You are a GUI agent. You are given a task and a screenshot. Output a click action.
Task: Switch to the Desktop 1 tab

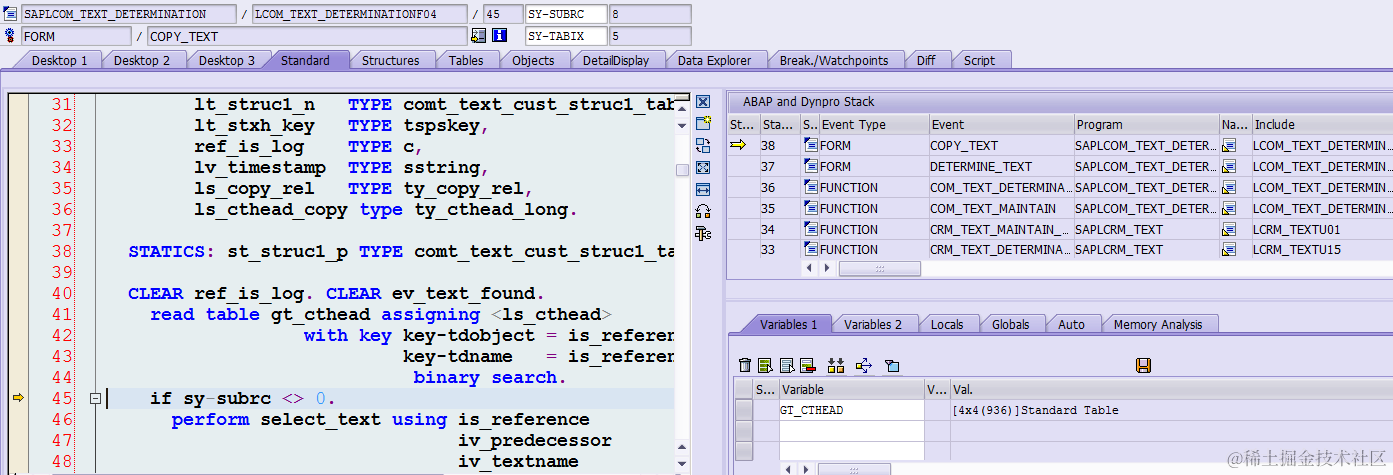[x=60, y=60]
